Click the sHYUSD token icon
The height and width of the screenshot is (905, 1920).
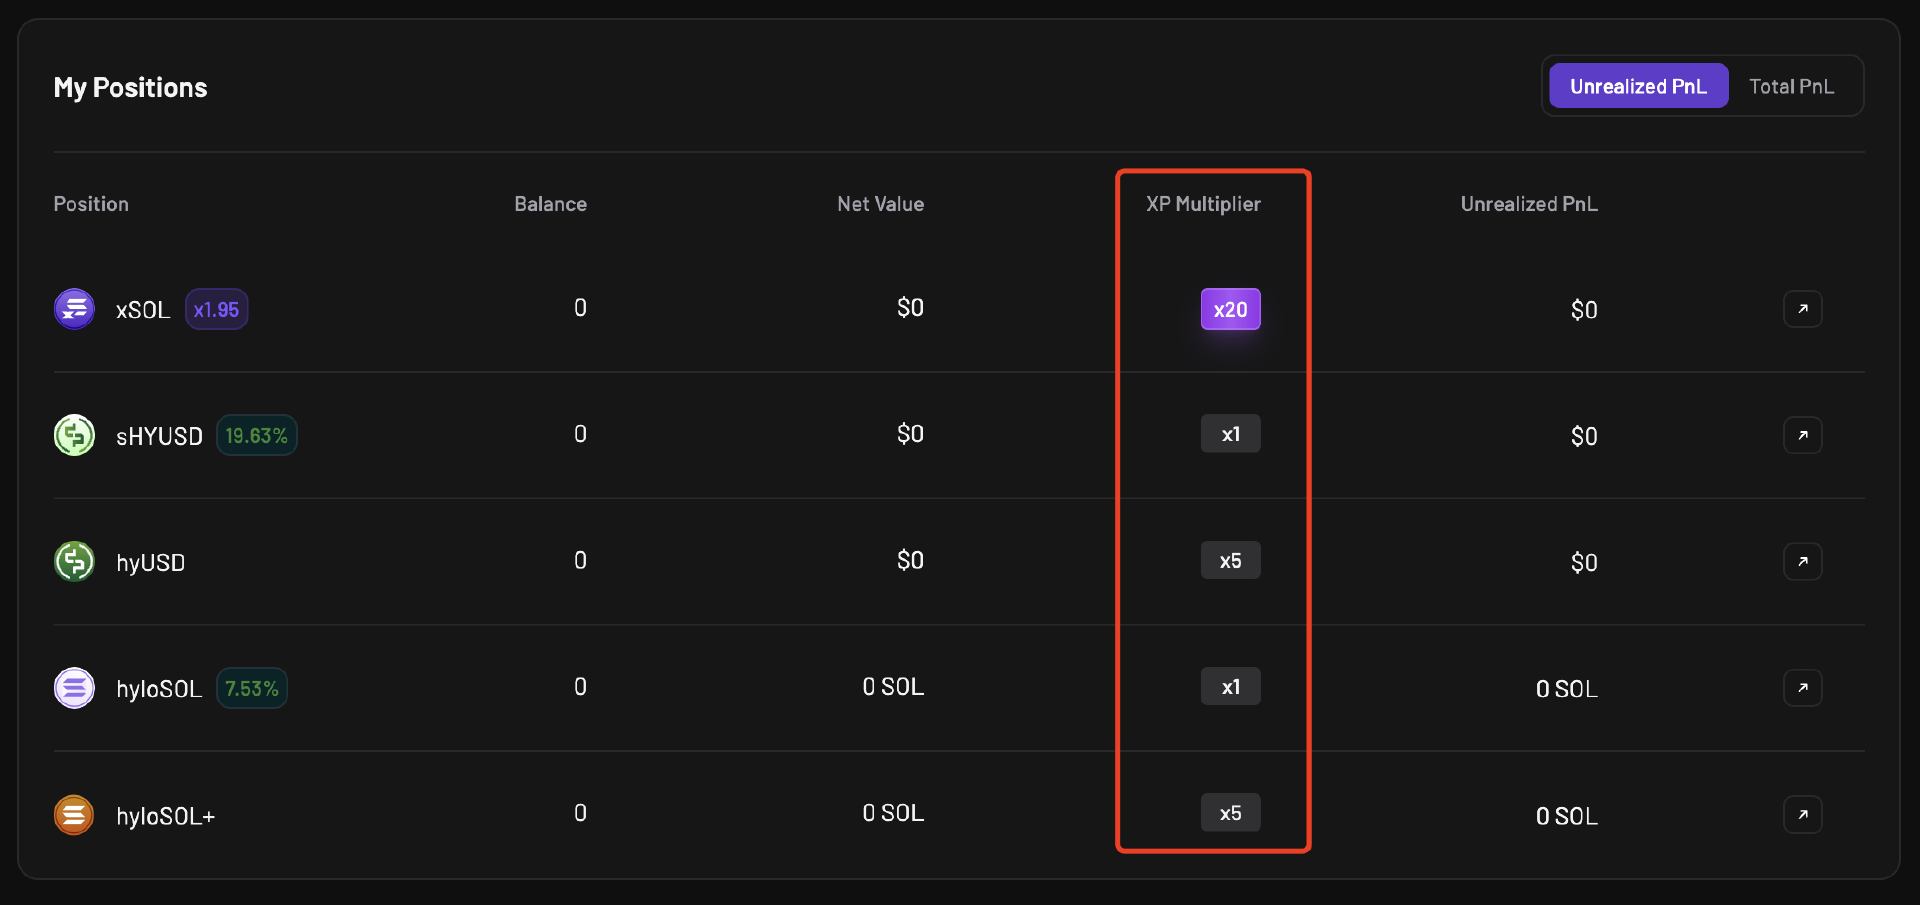(x=74, y=435)
